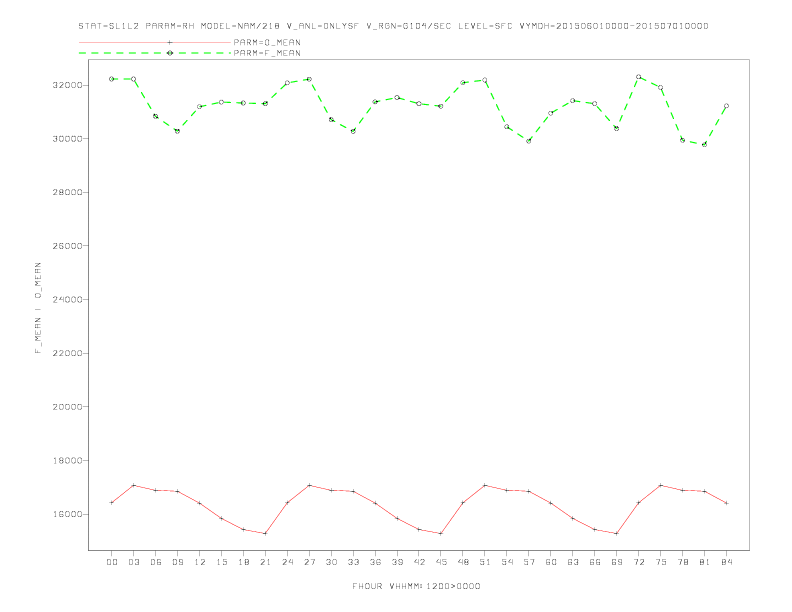Click the green F_MEAN data point at hour 84
The width and height of the screenshot is (792, 612).
[x=726, y=106]
